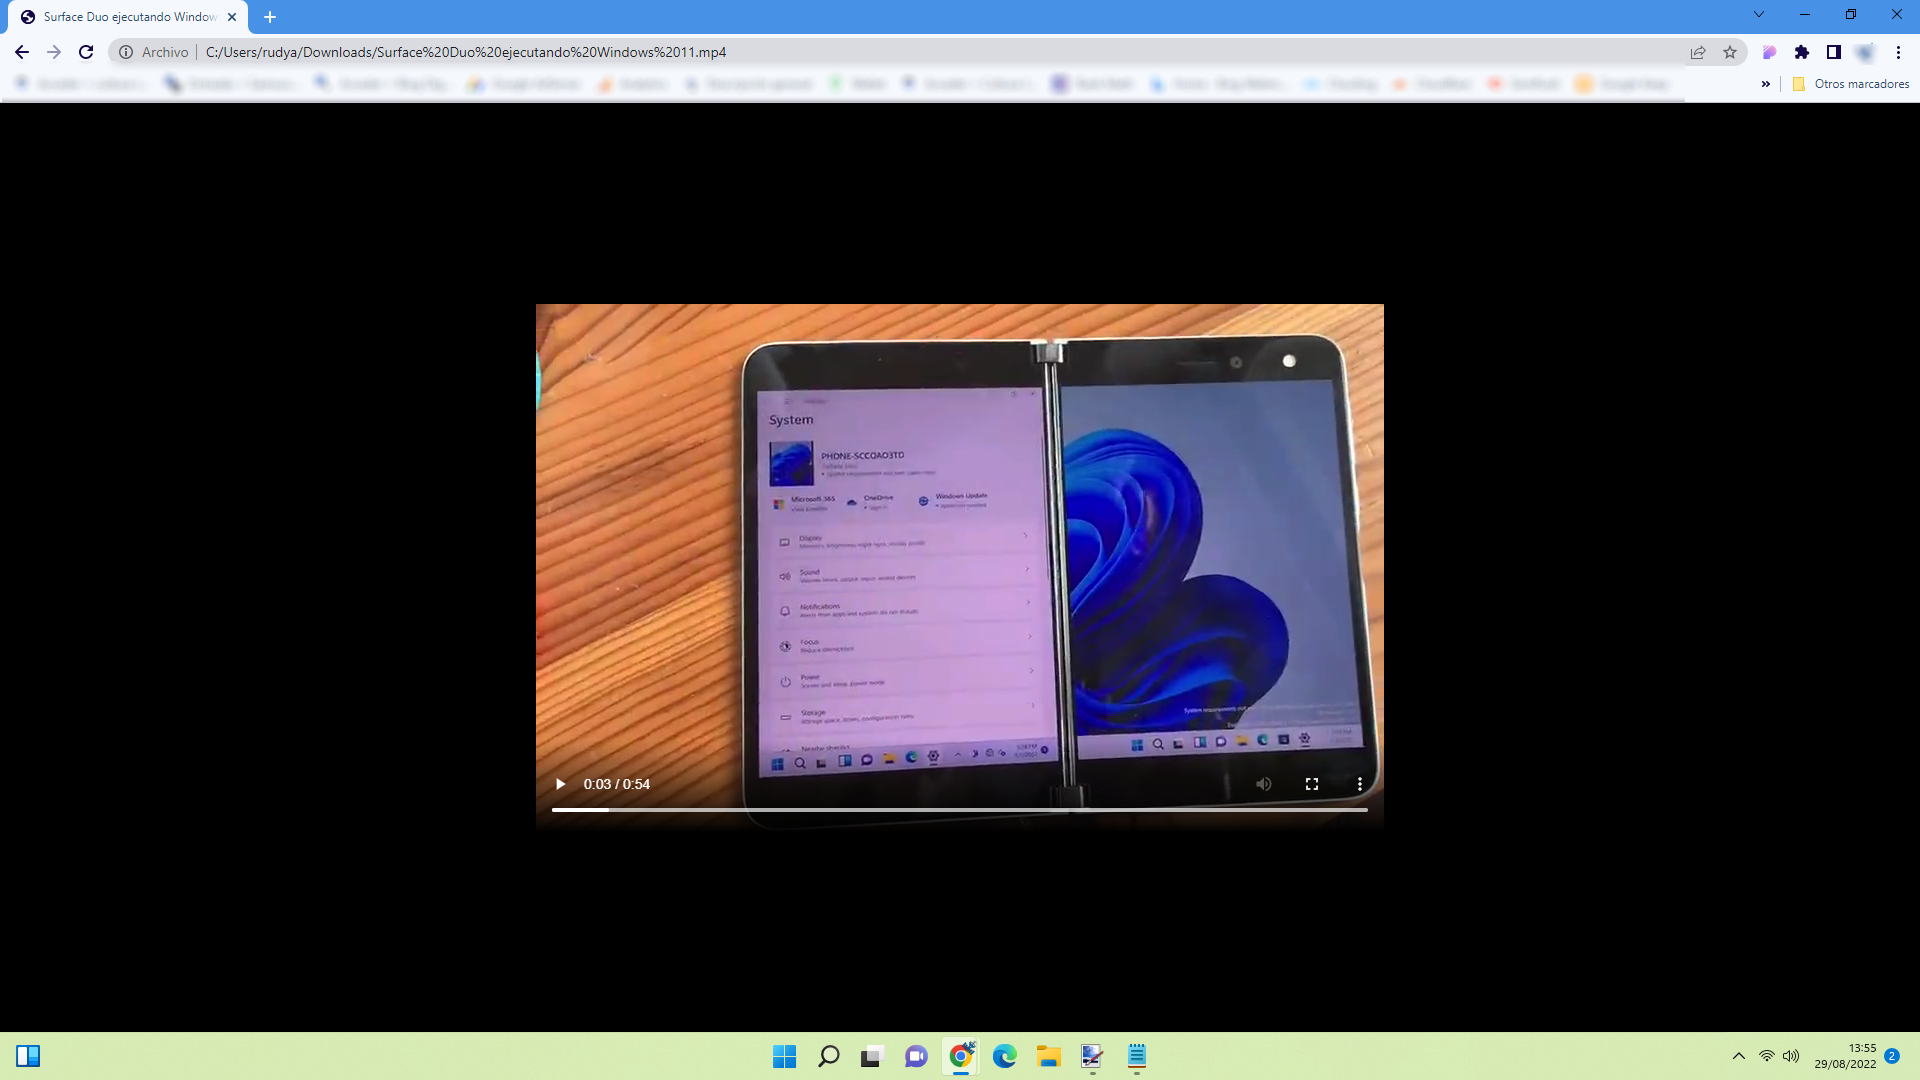Open the volume icon in system tray
Screen dimensions: 1920x1080
[x=1791, y=1056]
